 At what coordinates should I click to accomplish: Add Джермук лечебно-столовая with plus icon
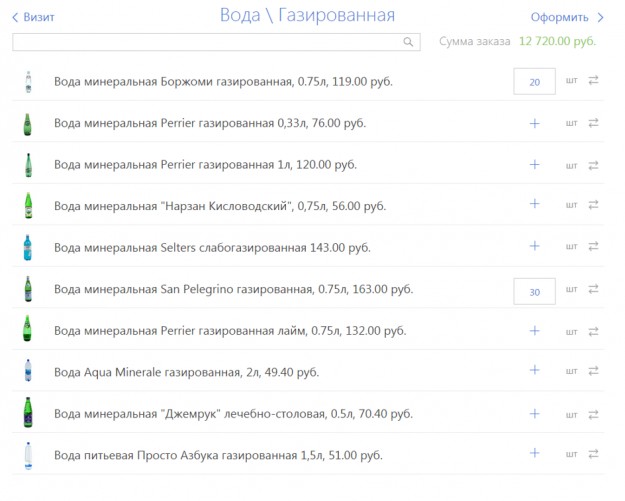coord(534,412)
